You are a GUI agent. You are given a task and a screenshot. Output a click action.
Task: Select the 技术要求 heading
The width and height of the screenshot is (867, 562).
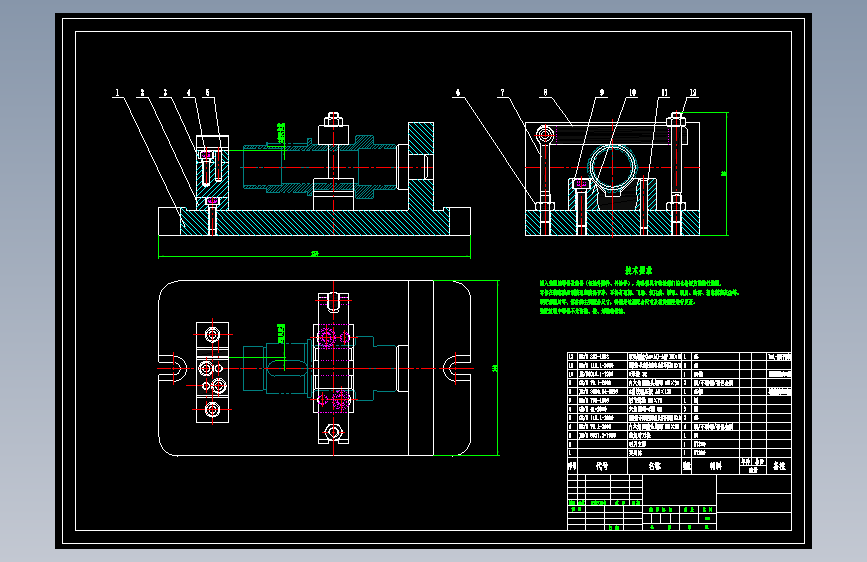coord(639,270)
